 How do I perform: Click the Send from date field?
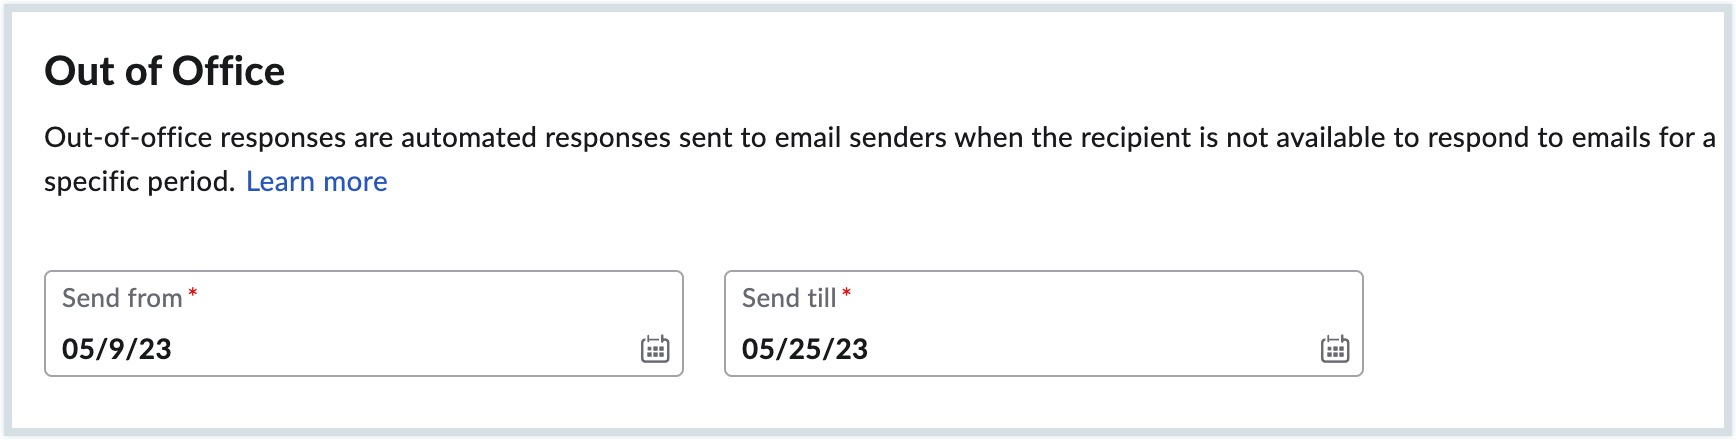364,323
